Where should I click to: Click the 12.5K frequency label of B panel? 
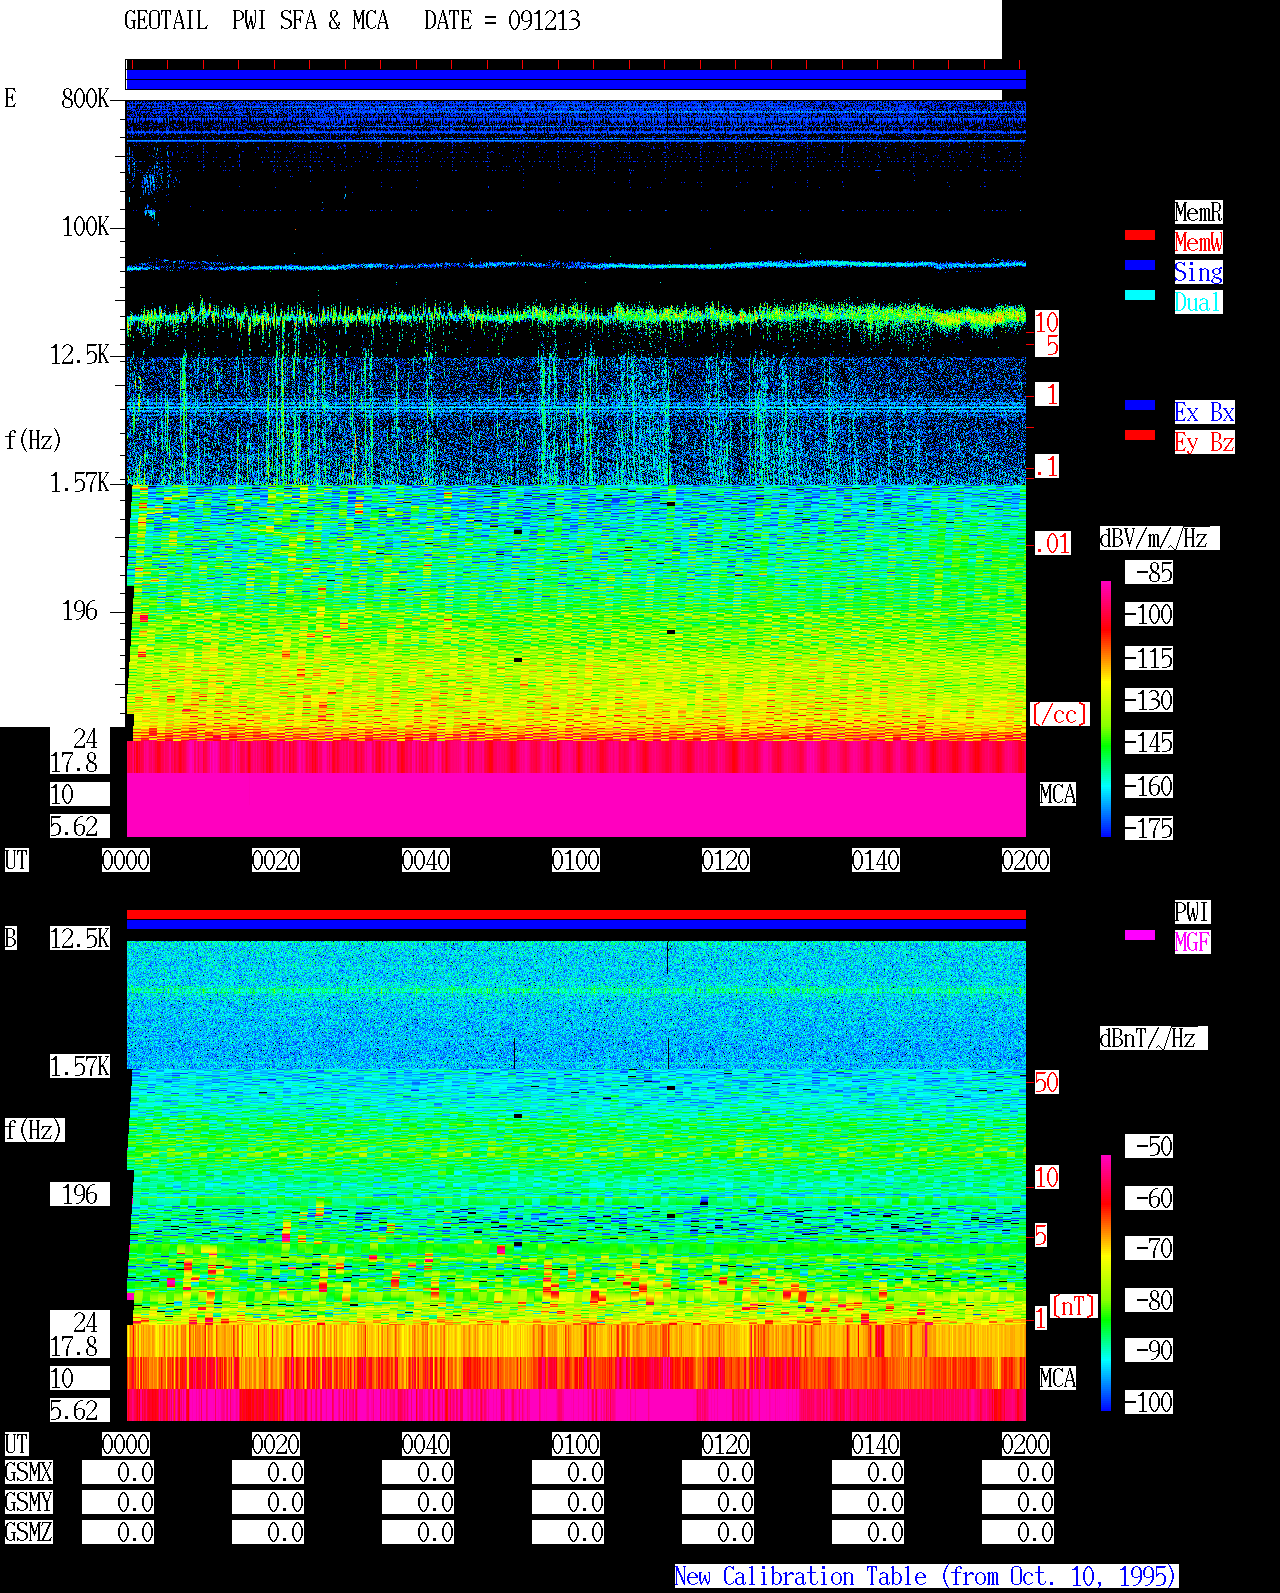(x=80, y=938)
